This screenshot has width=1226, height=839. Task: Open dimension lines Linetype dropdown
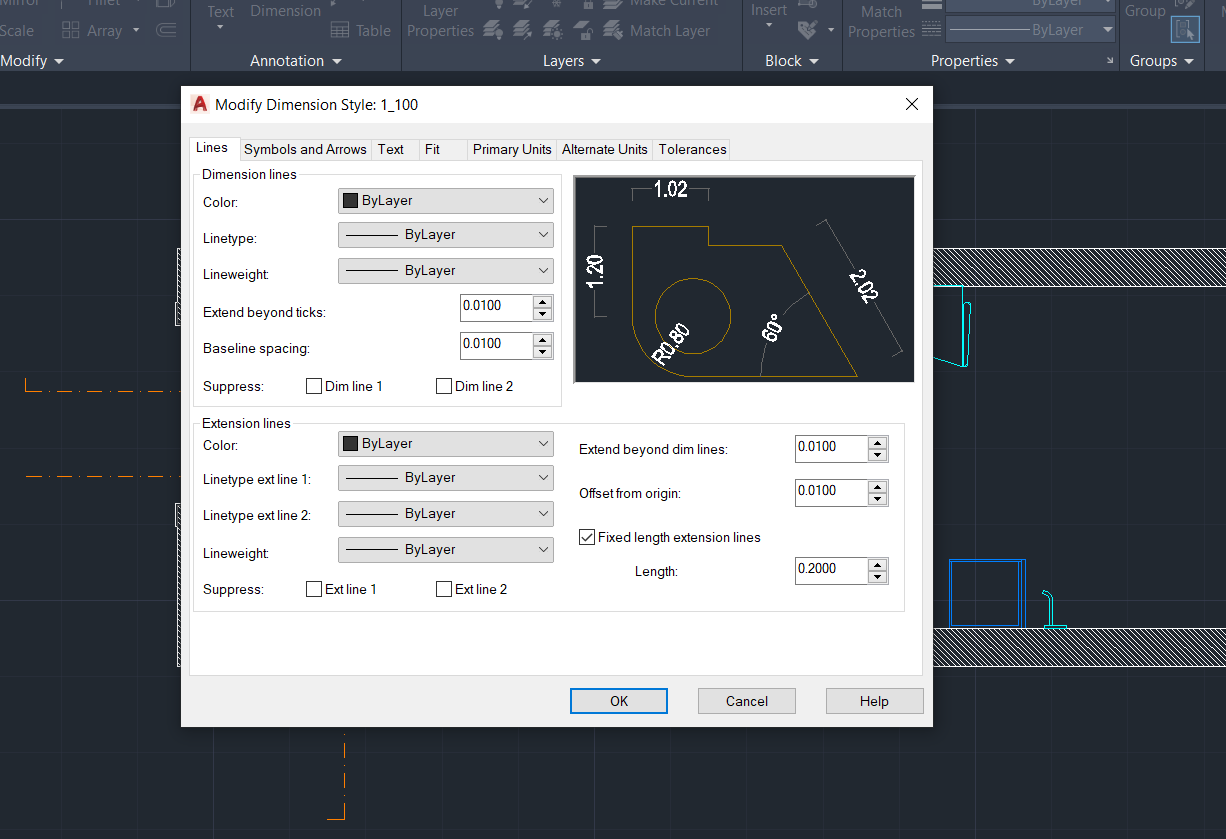pos(446,235)
